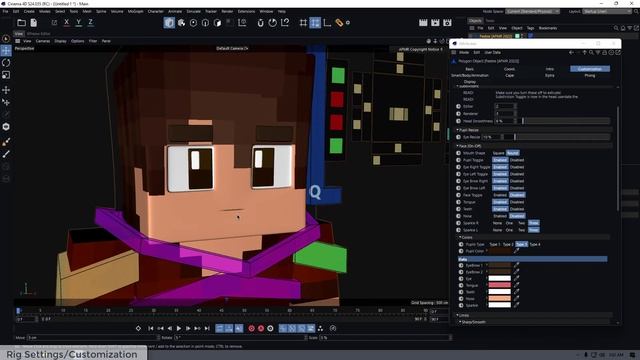This screenshot has width=640, height=360.
Task: Toggle Y axis lock in top toolbar
Action: click(x=78, y=22)
